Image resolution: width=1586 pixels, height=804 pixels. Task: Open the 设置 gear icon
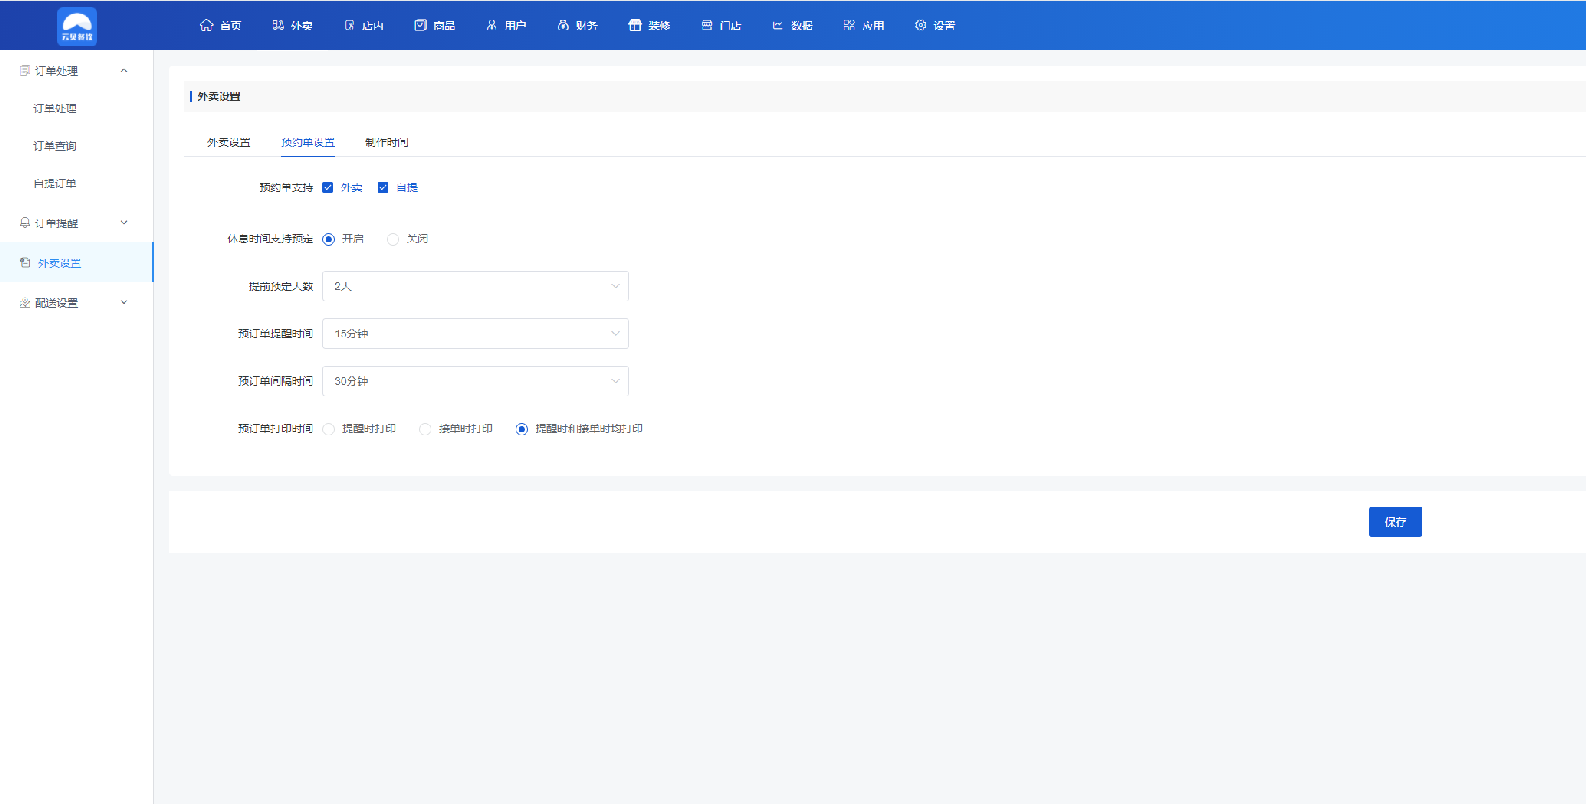coord(921,25)
